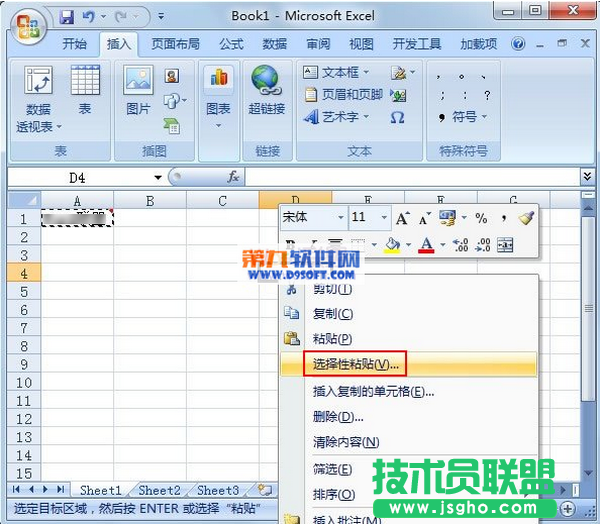Apply percent style from the mini toolbar

pos(480,218)
